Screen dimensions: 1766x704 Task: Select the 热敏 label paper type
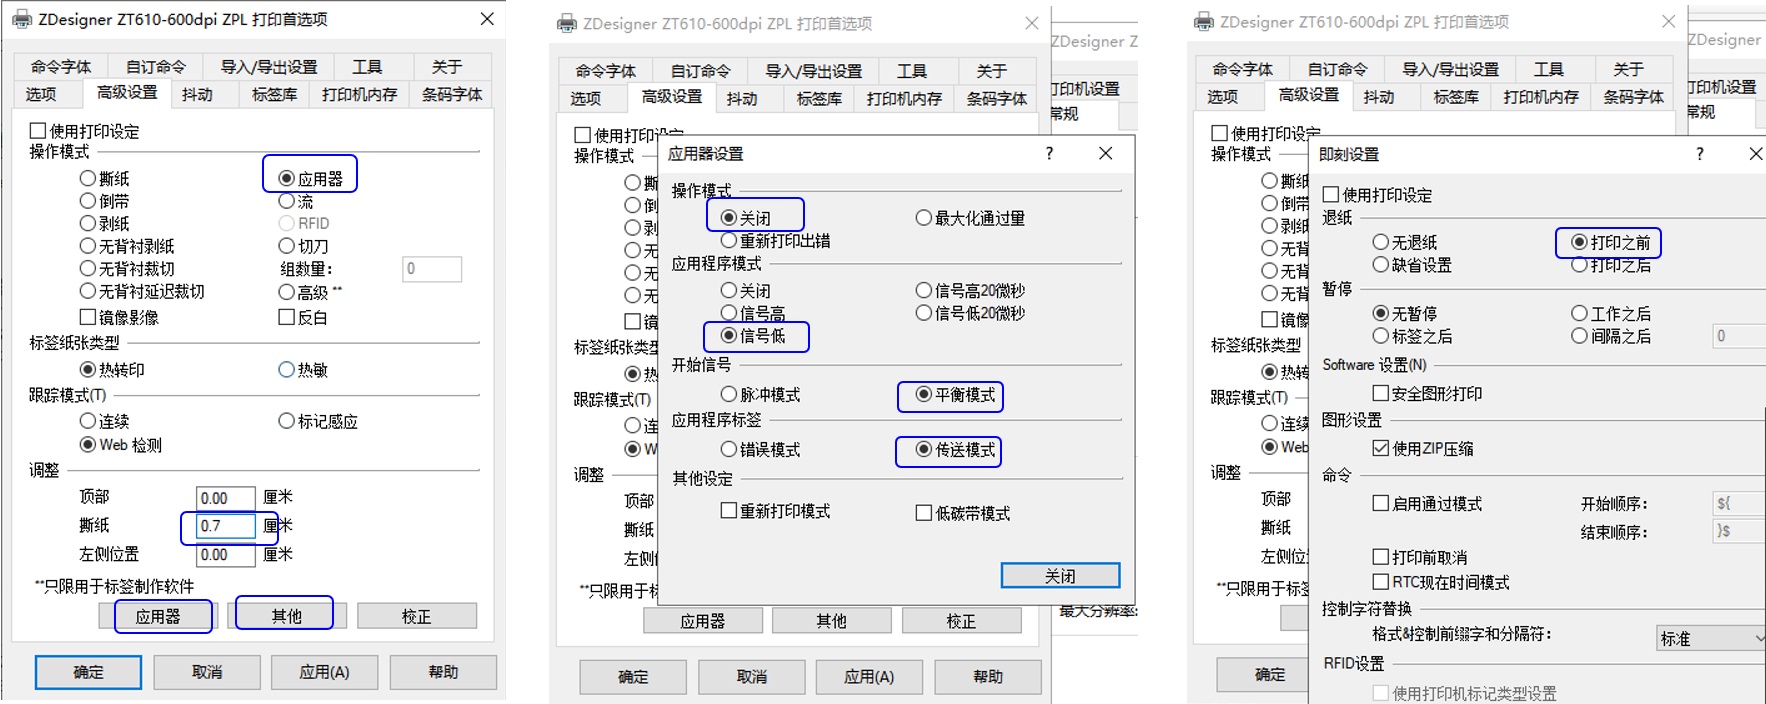coord(287,370)
